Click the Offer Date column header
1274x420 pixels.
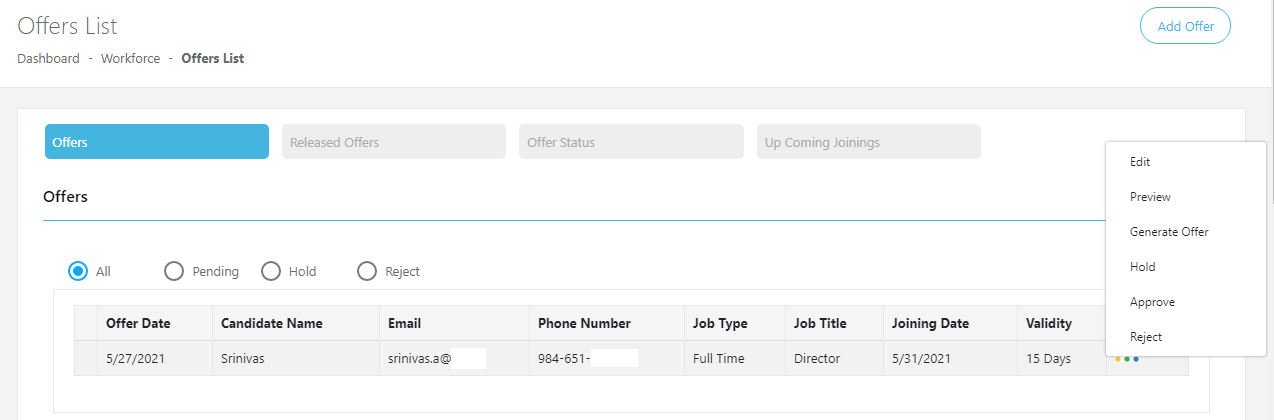coord(138,323)
